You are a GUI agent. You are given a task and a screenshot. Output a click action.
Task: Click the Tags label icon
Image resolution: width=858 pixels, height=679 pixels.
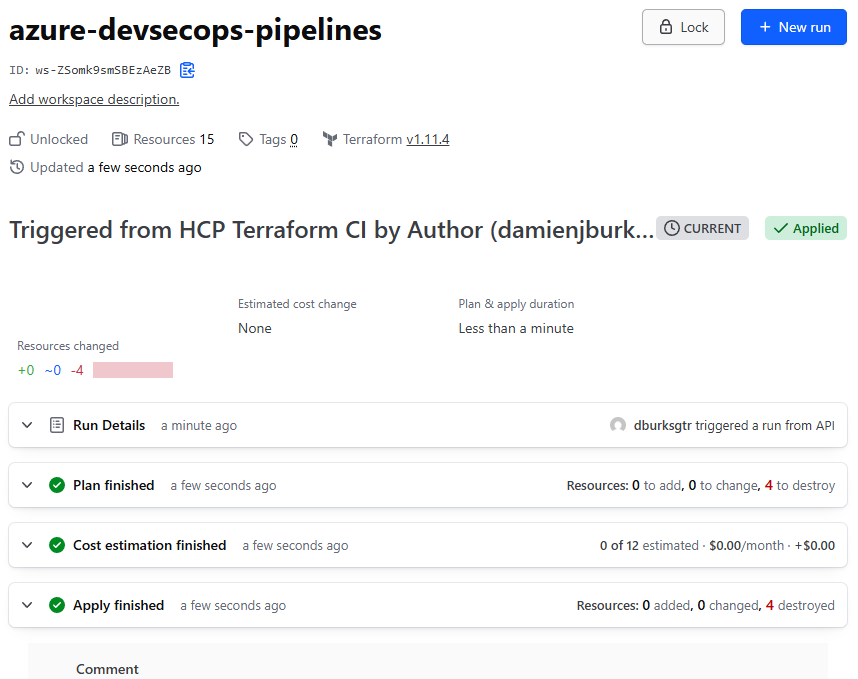point(246,139)
